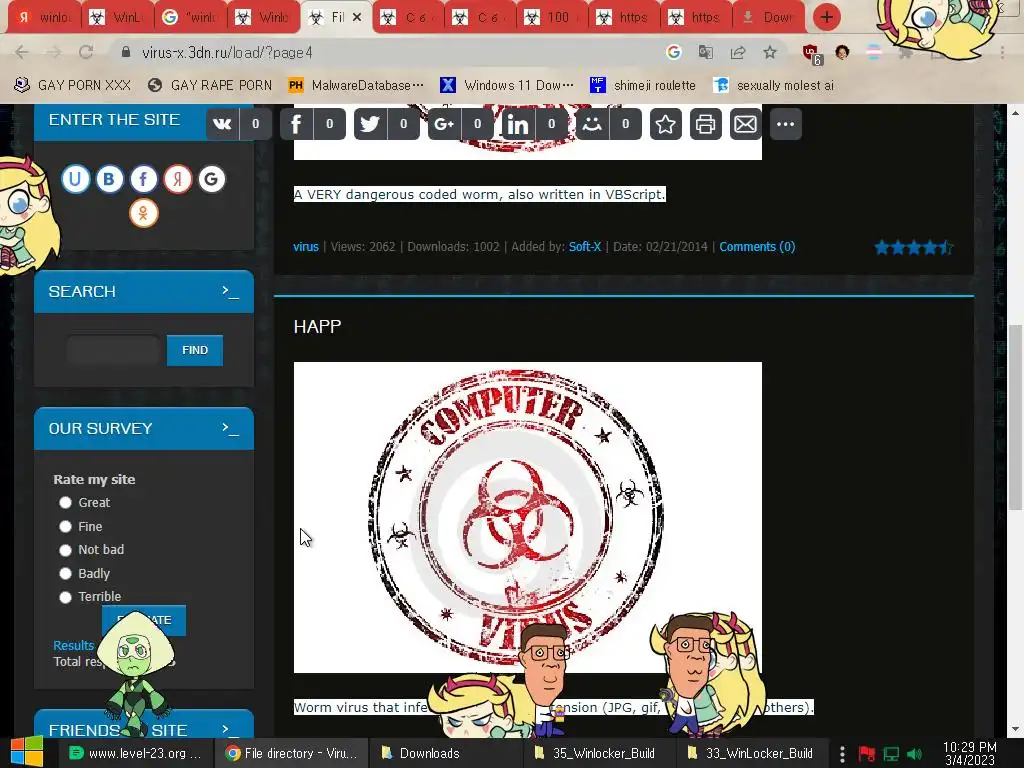This screenshot has height=768, width=1024.
Task: Open the volume speaker tray icon
Action: 915,754
